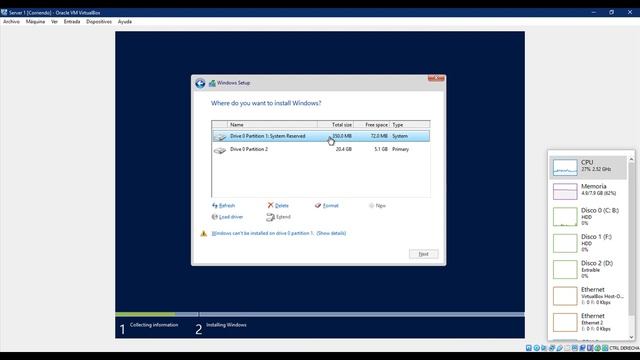Image resolution: width=640 pixels, height=360 pixels.
Task: Click the setup progress bar
Action: point(320,314)
